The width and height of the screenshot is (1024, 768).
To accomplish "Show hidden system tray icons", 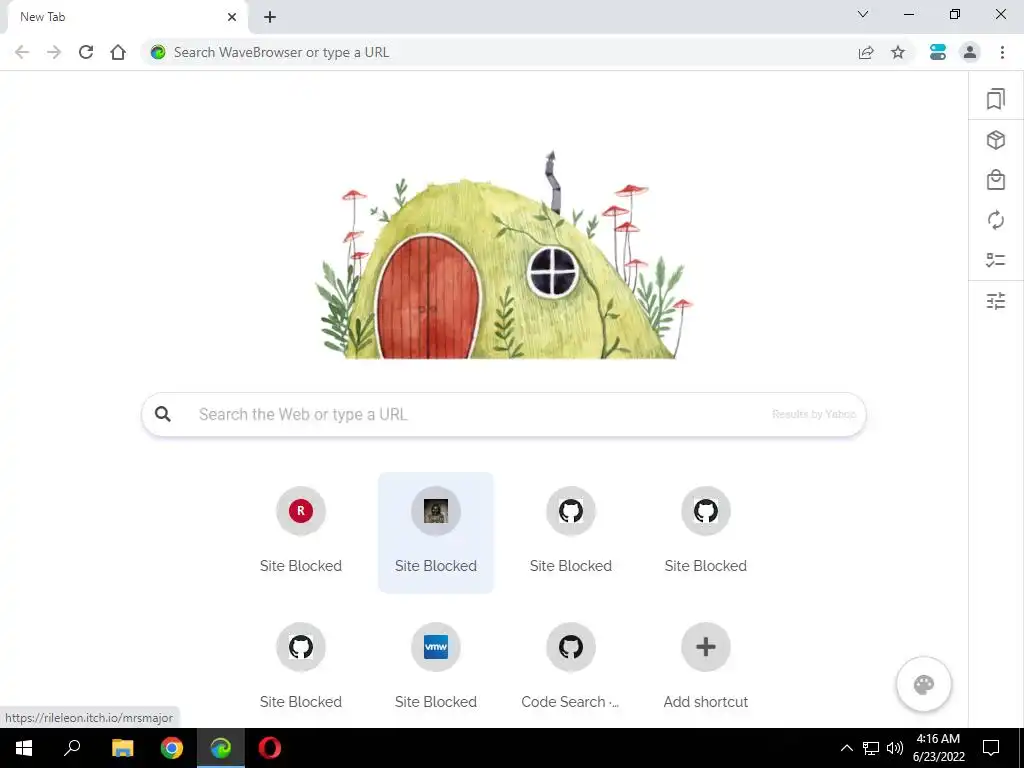I will click(x=846, y=748).
